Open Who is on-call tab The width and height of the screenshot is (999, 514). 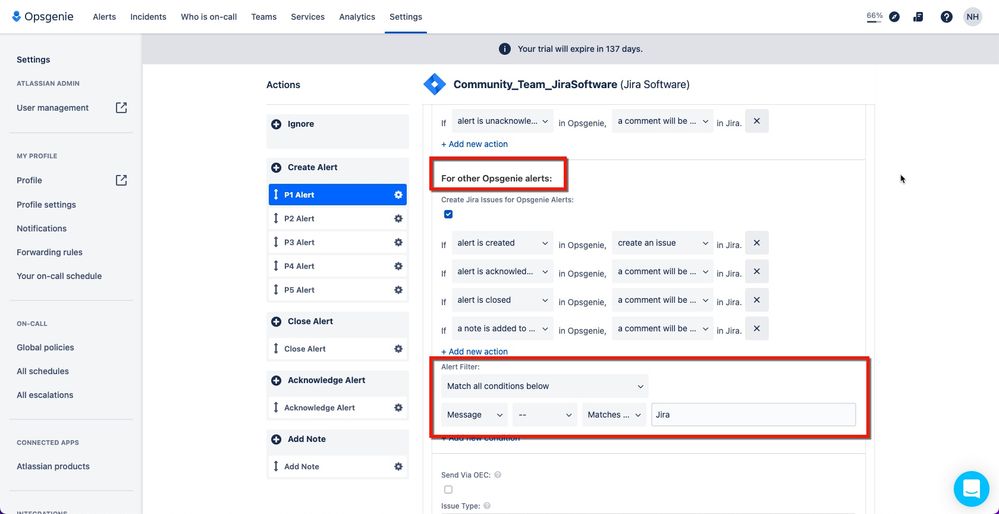tap(208, 17)
